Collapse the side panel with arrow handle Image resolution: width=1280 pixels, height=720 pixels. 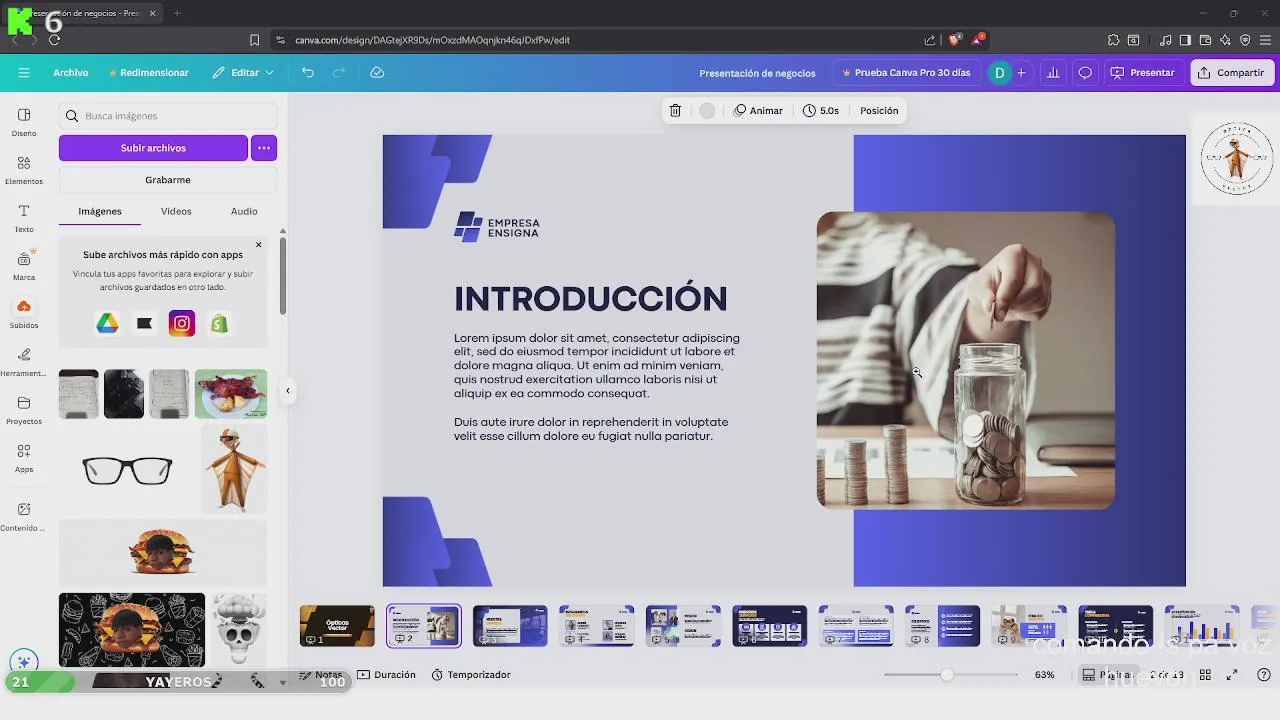click(x=288, y=391)
